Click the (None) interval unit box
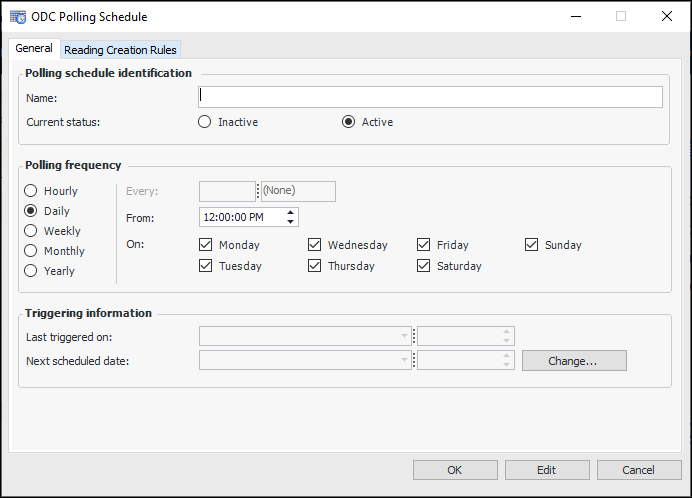Viewport: 692px width, 498px height. 297,191
